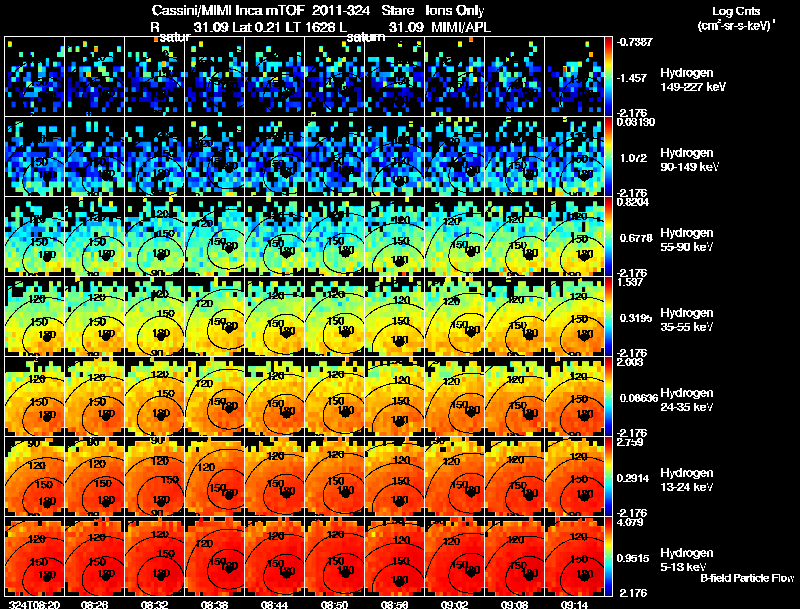Click the '08:32' time axis label
This screenshot has height=609, width=800.
155,604
